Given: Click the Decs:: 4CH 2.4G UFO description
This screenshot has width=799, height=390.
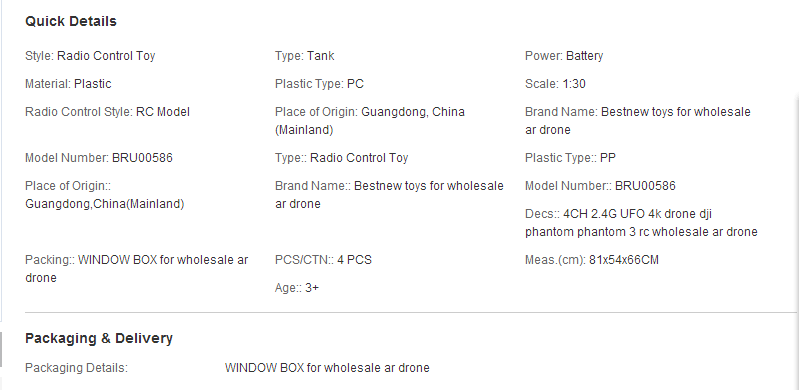Looking at the screenshot, I should [642, 223].
